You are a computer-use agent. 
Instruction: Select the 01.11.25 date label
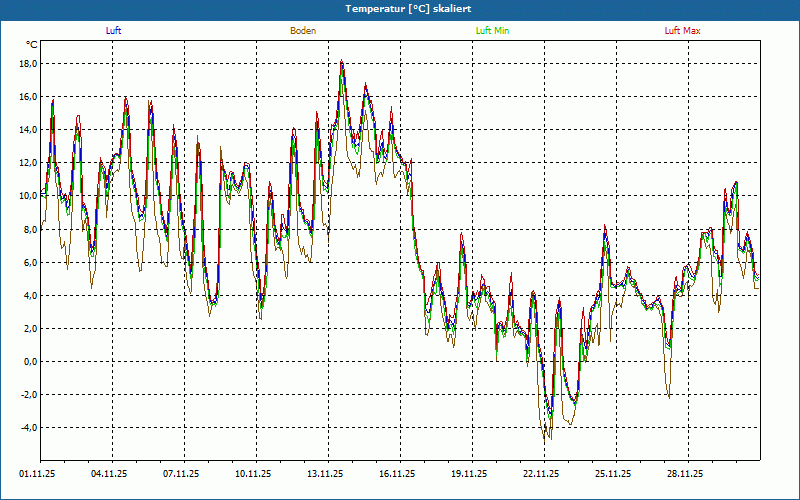(x=36, y=474)
